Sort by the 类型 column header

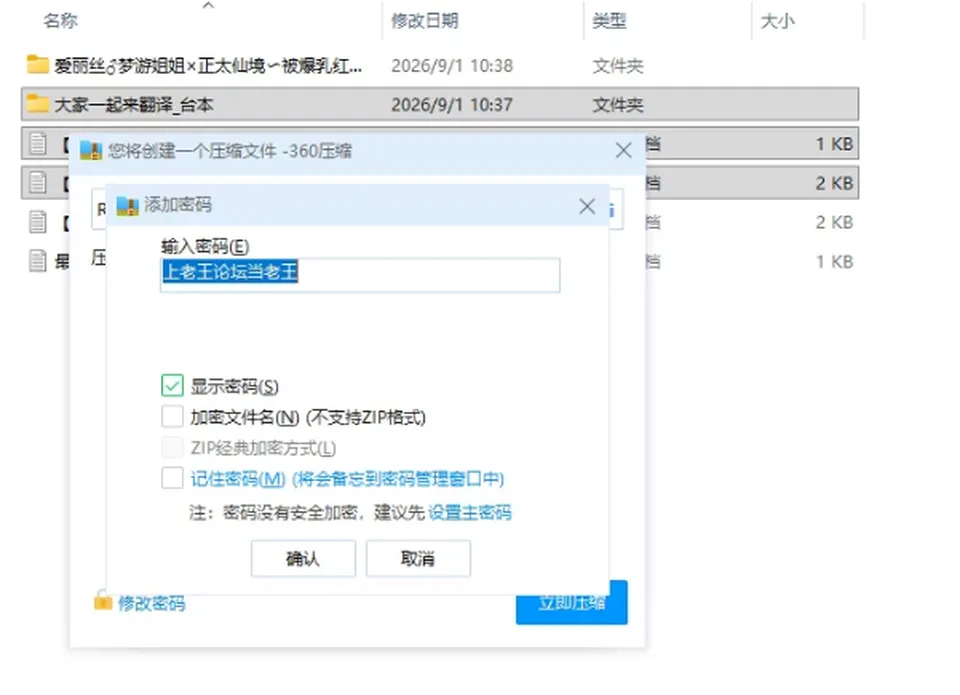[609, 21]
